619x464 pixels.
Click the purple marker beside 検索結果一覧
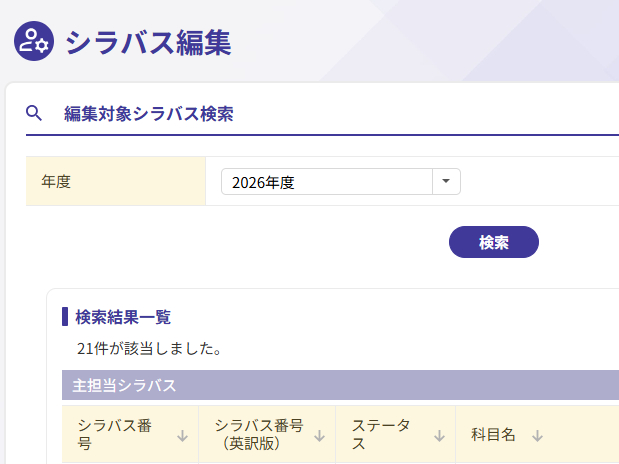pyautogui.click(x=65, y=317)
